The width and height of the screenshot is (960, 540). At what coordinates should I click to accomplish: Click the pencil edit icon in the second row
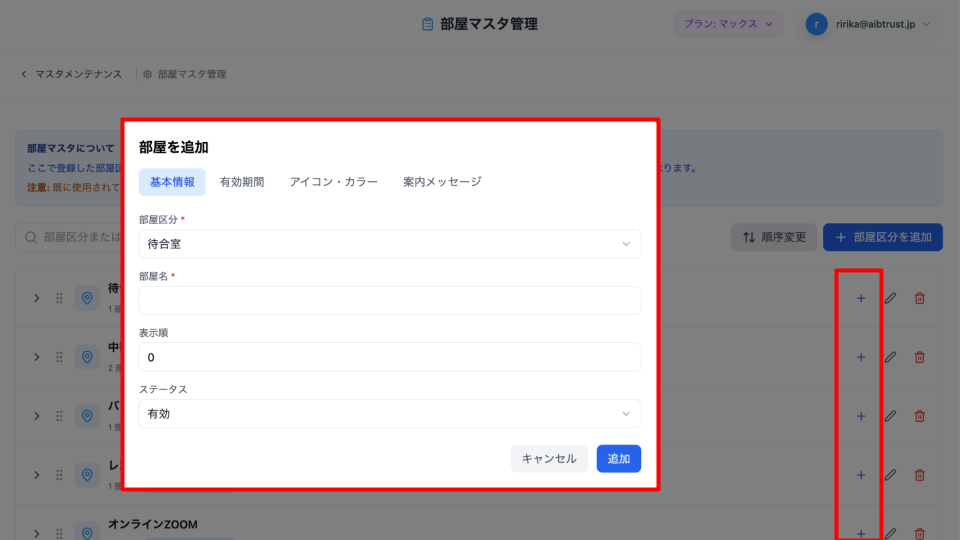pyautogui.click(x=890, y=357)
